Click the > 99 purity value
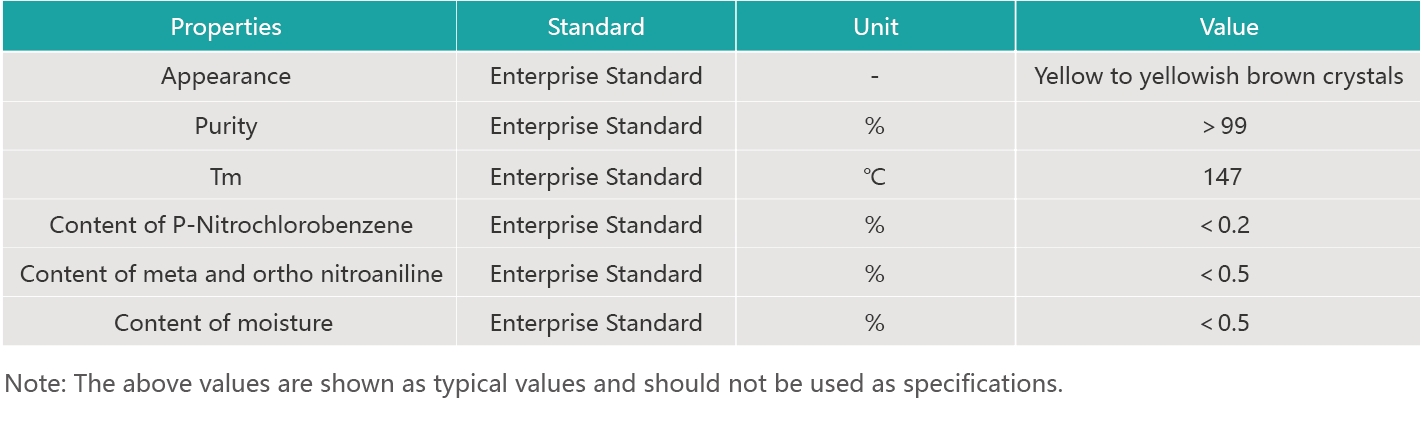The height and width of the screenshot is (427, 1422). (x=1224, y=126)
